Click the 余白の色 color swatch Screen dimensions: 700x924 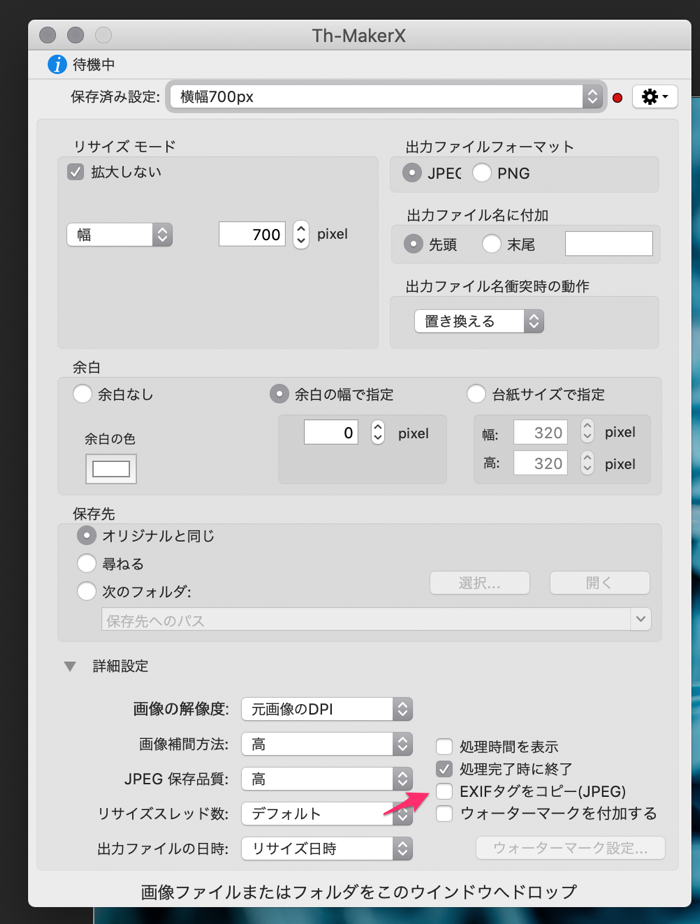pos(111,468)
